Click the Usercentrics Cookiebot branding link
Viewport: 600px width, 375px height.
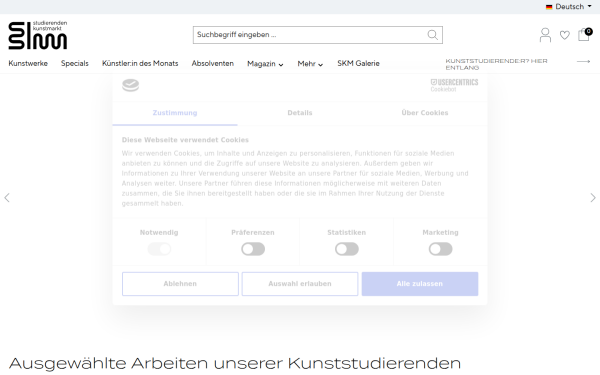(x=454, y=85)
